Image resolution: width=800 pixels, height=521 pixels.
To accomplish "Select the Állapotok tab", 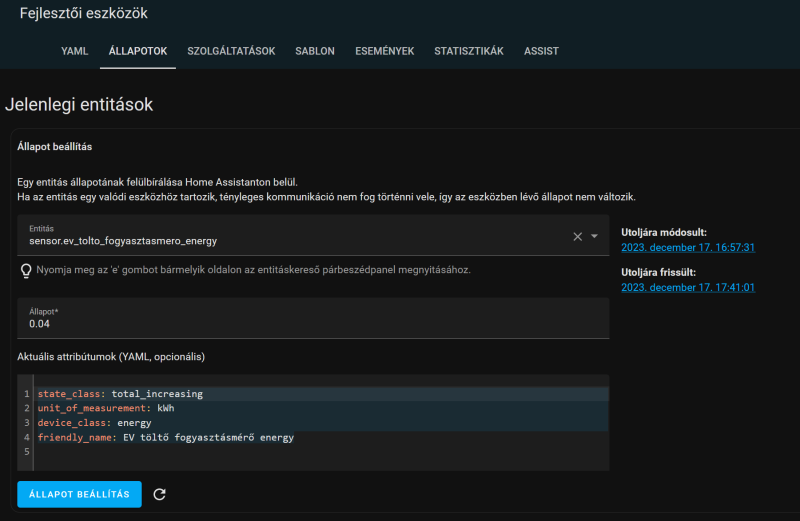I will coord(138,51).
